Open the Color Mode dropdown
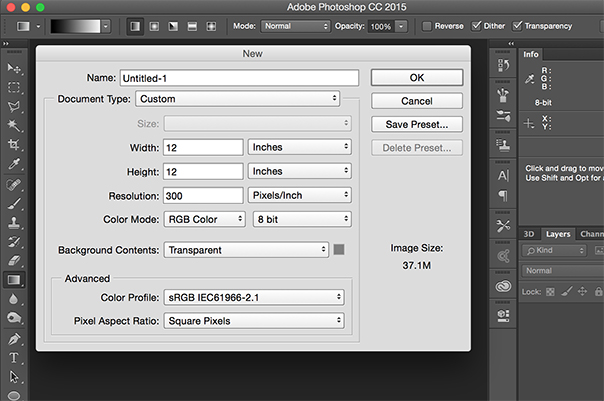The height and width of the screenshot is (401, 604). tap(205, 219)
